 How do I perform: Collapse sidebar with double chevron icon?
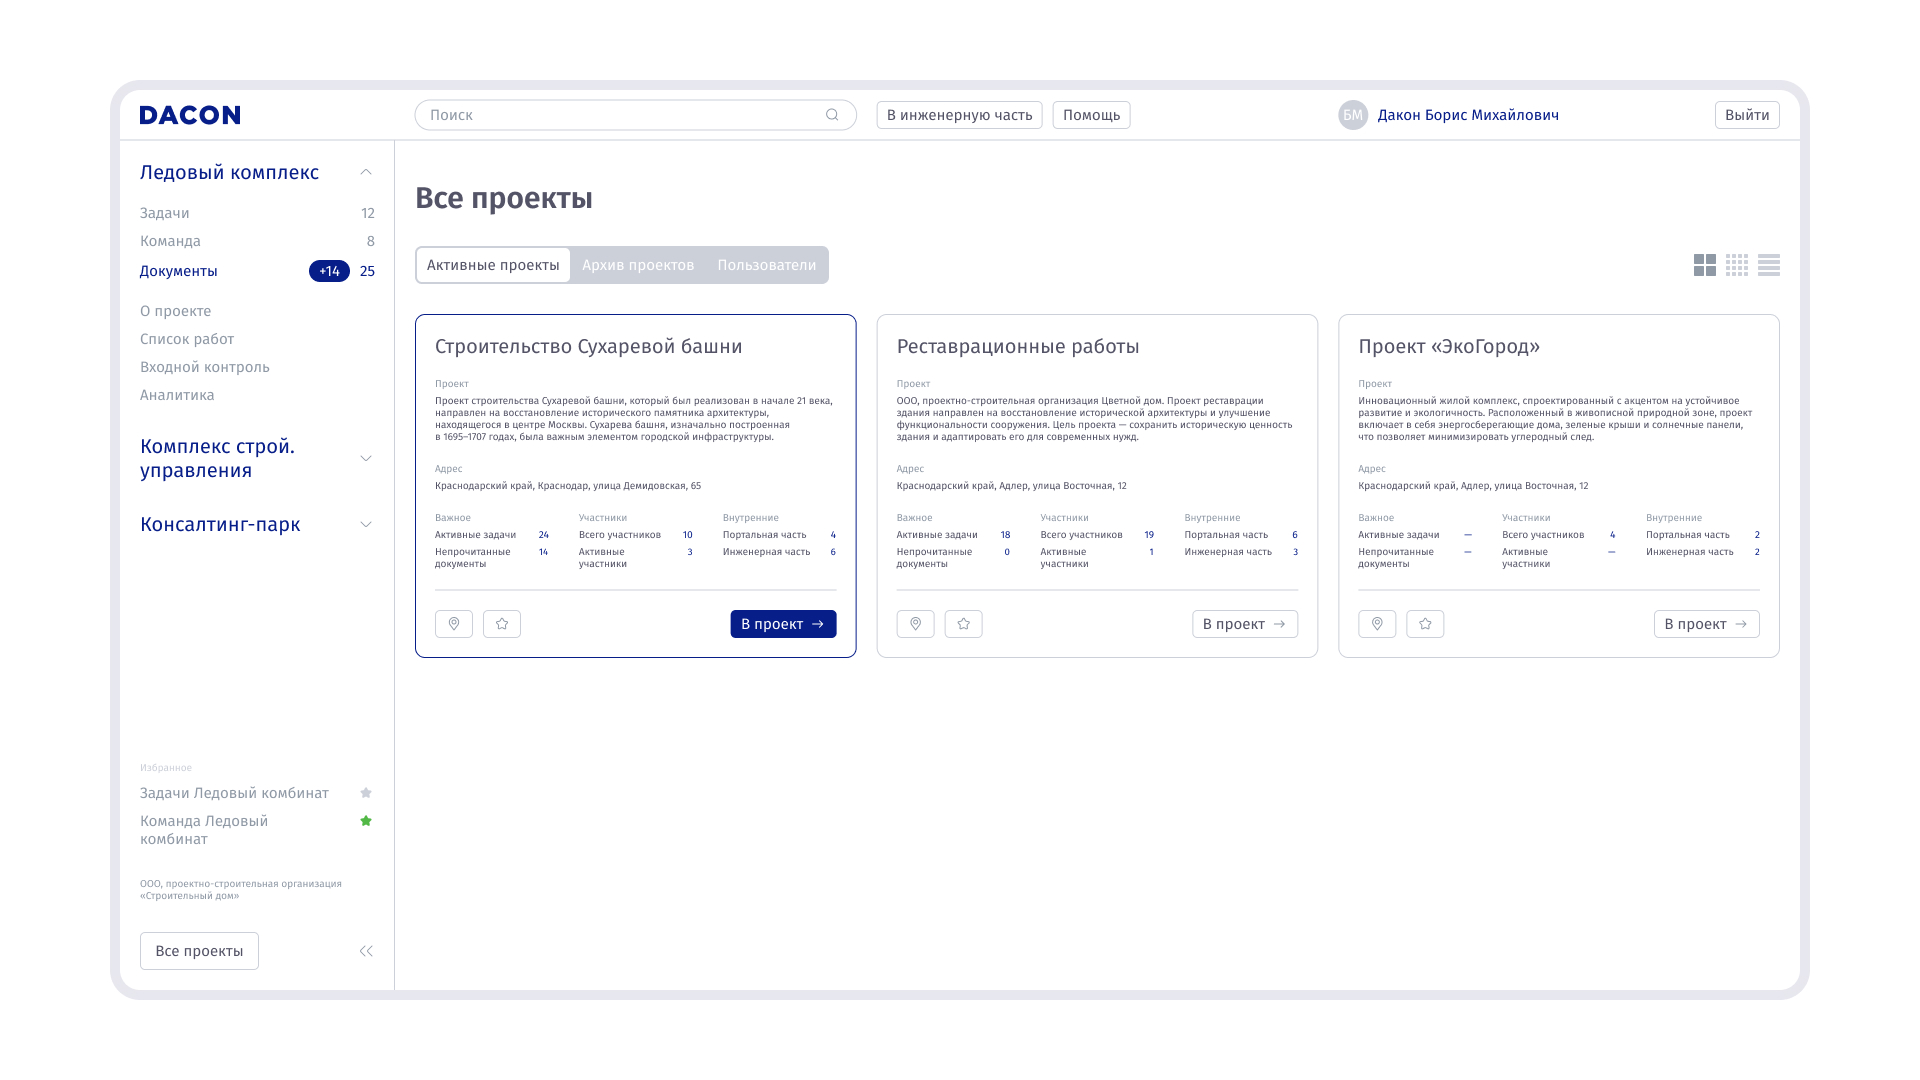click(x=366, y=951)
